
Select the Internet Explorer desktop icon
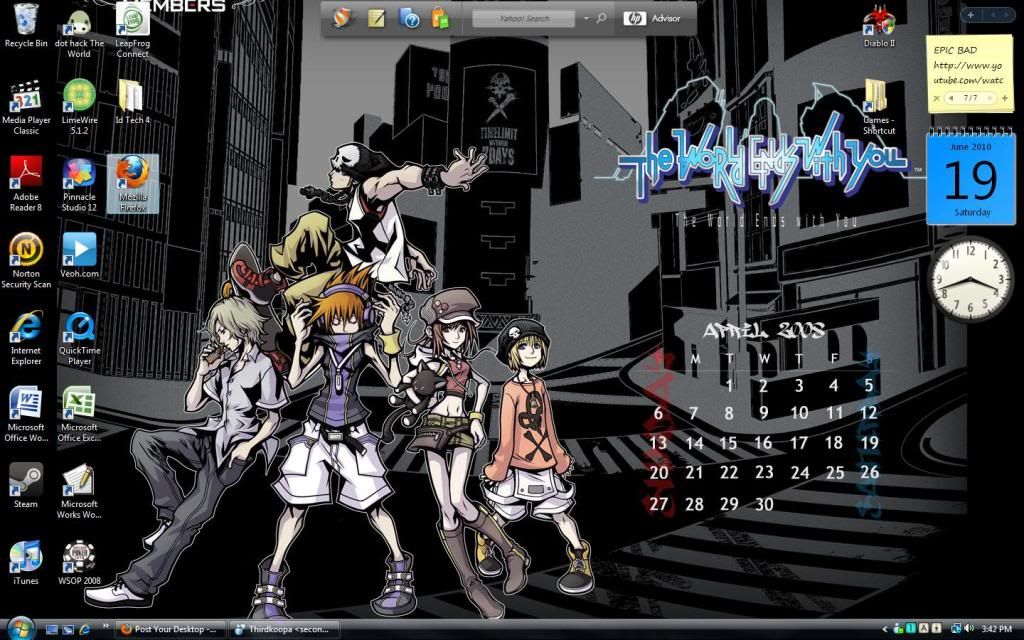[26, 338]
